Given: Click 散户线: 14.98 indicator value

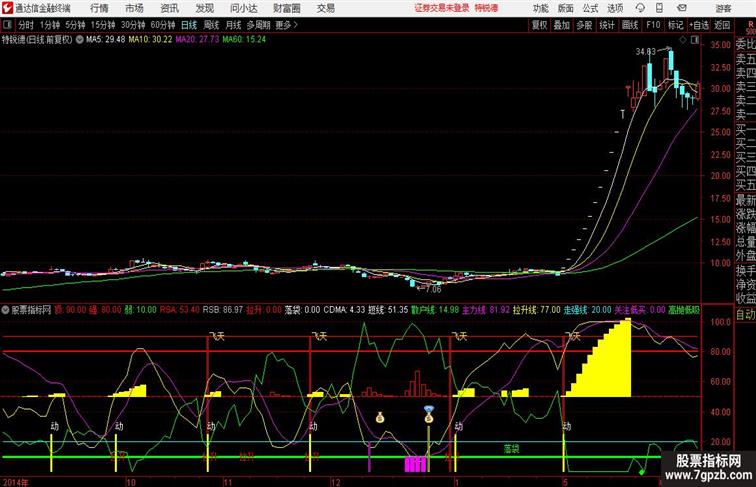Looking at the screenshot, I should tap(435, 310).
